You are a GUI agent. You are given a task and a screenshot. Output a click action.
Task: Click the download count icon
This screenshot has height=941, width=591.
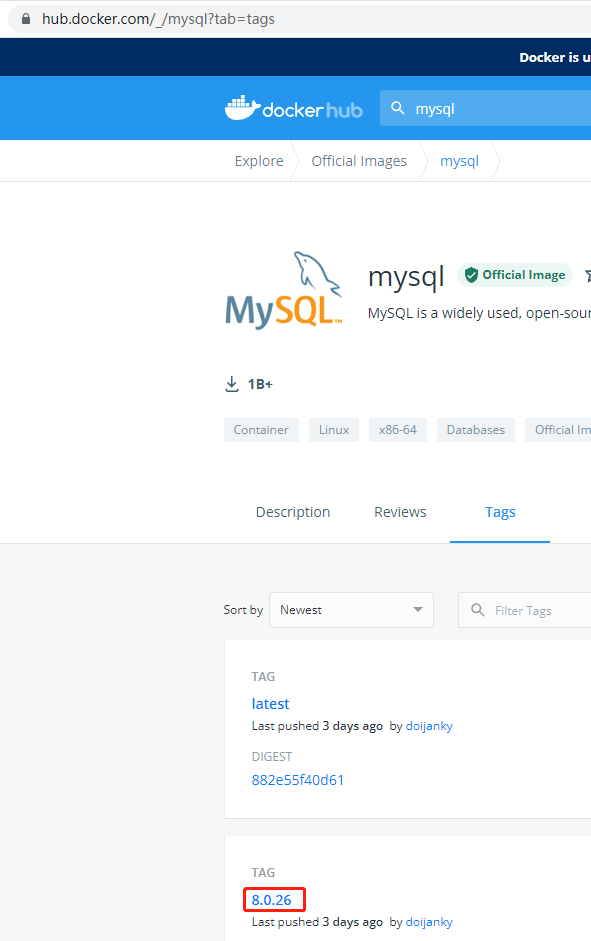pyautogui.click(x=232, y=384)
